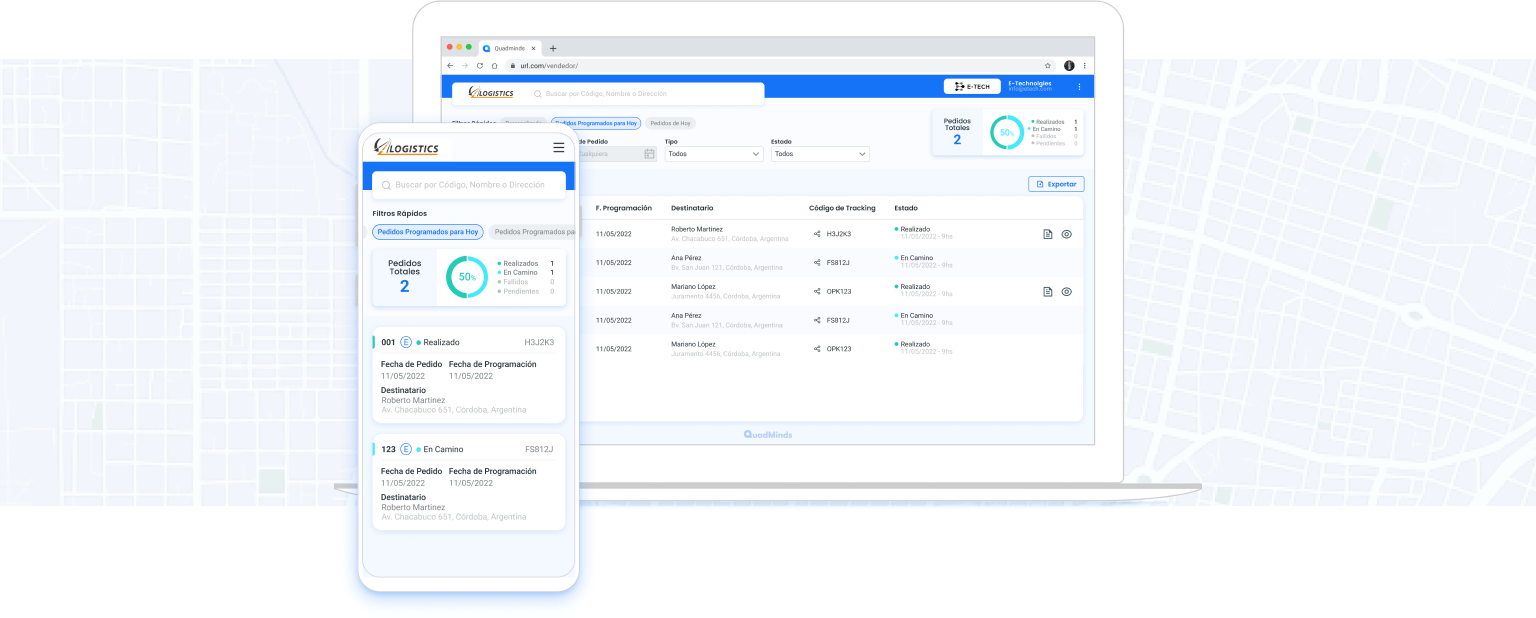Image resolution: width=1536 pixels, height=618 pixels.
Task: Open the mobile hamburger menu
Action: click(558, 148)
